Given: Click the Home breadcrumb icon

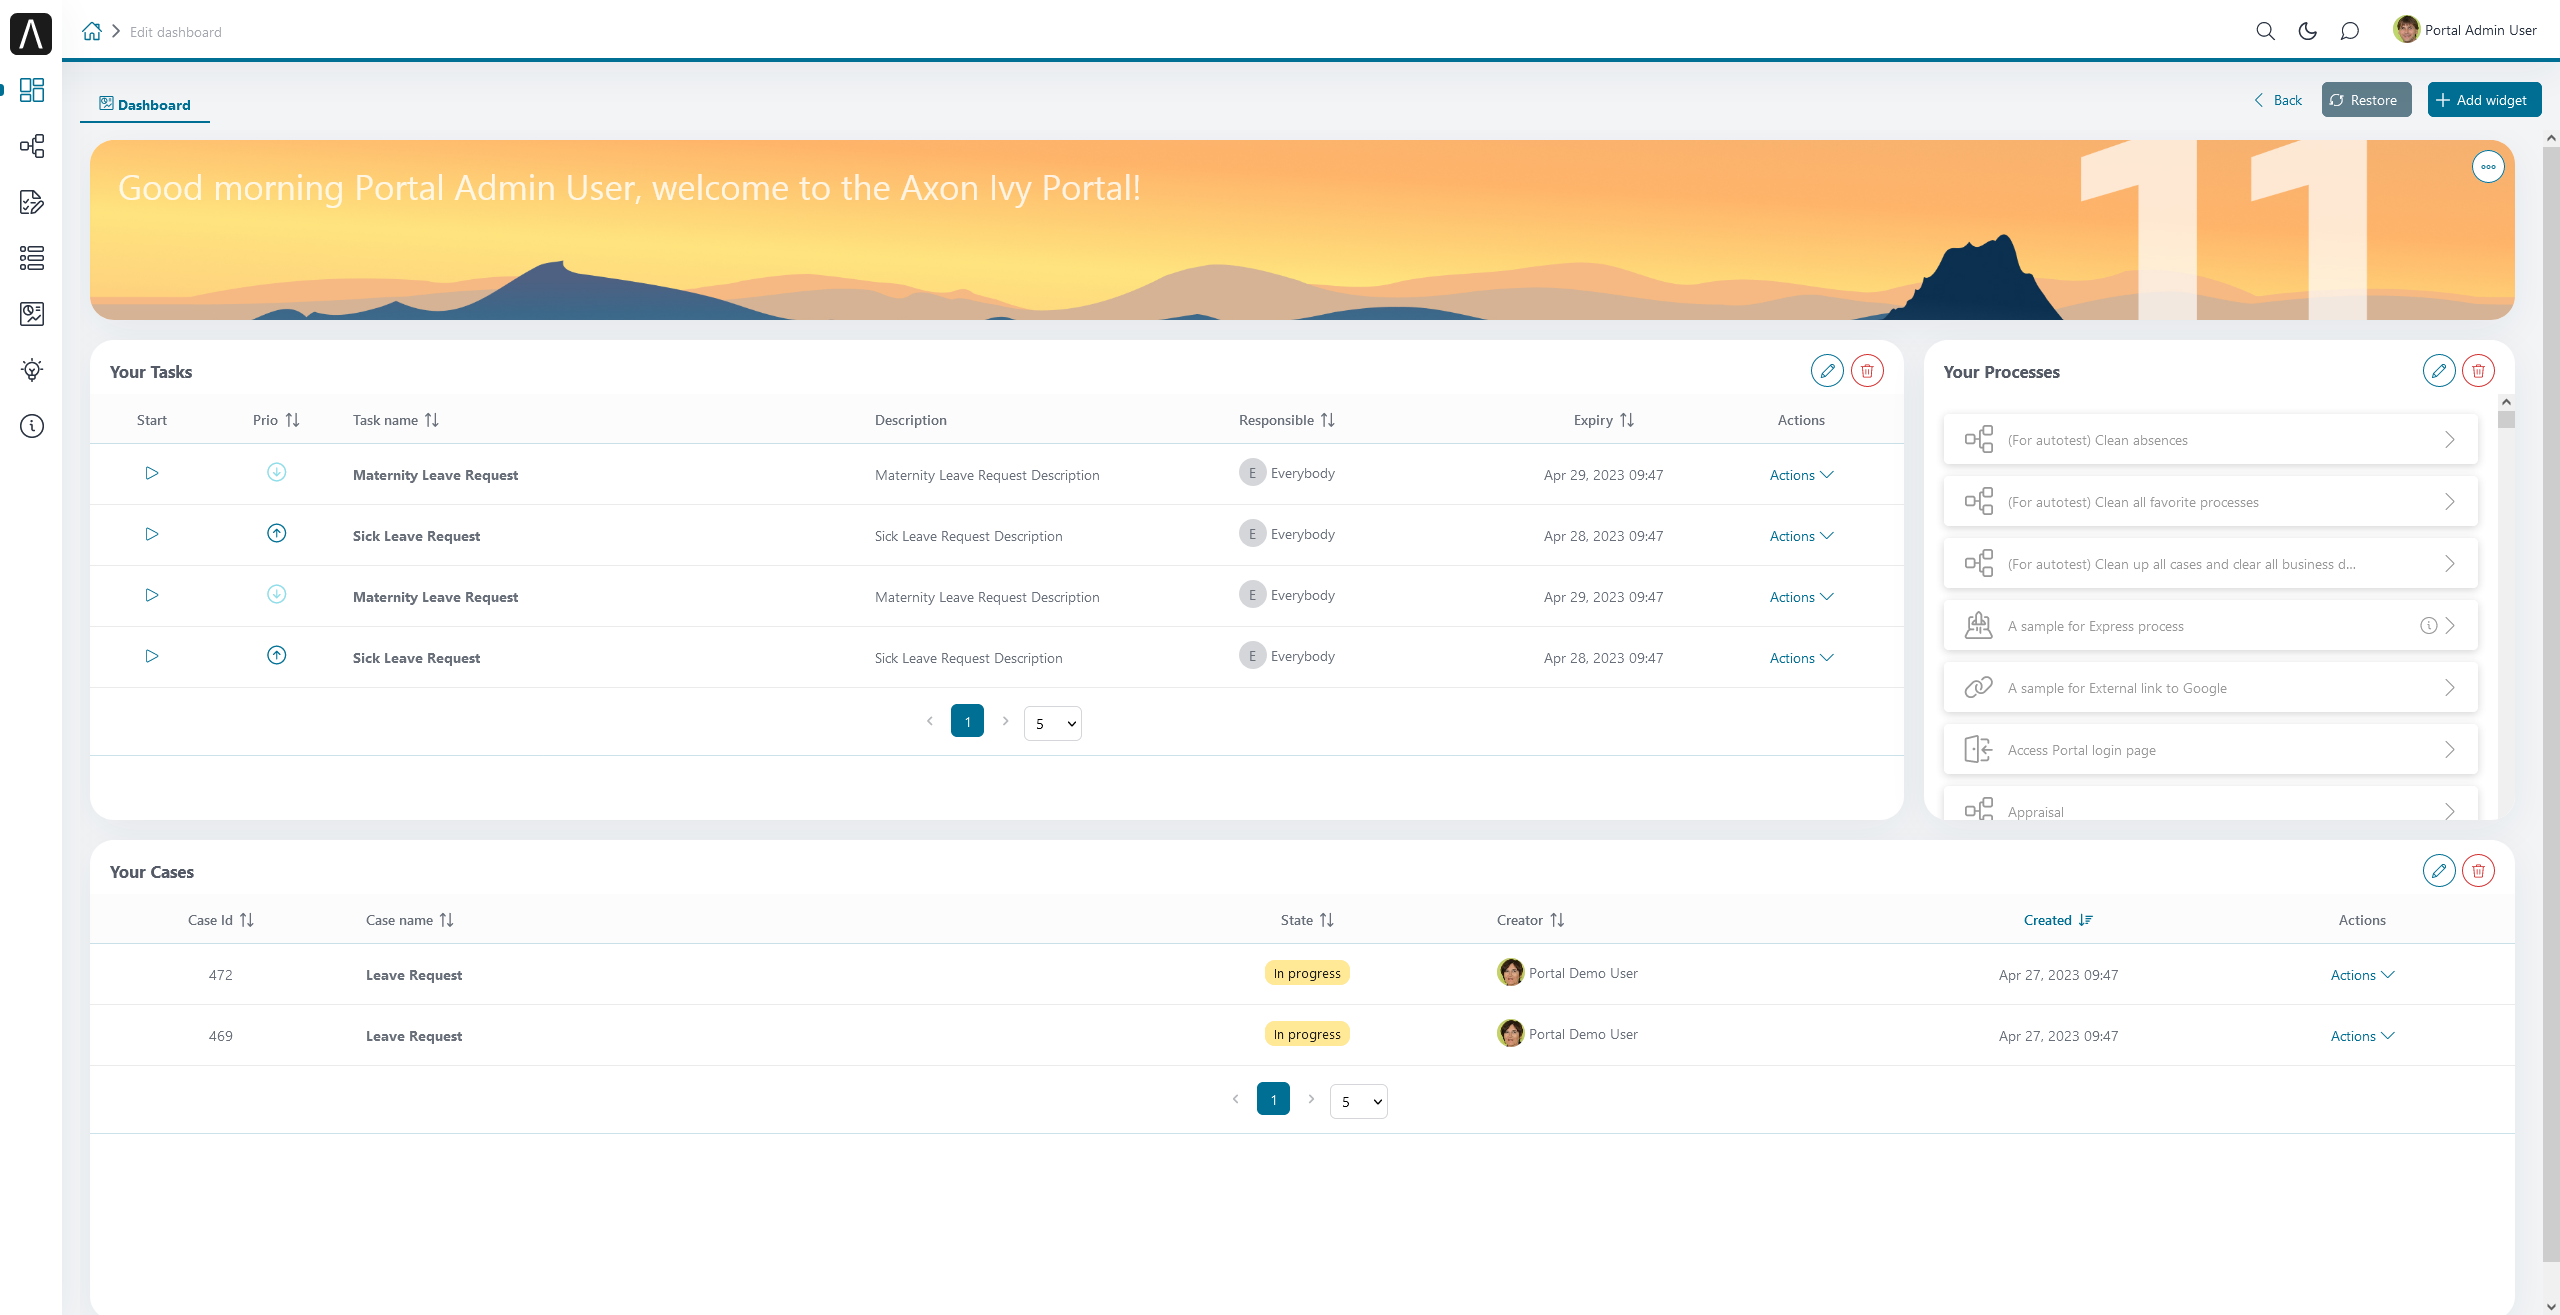Looking at the screenshot, I should pos(92,31).
